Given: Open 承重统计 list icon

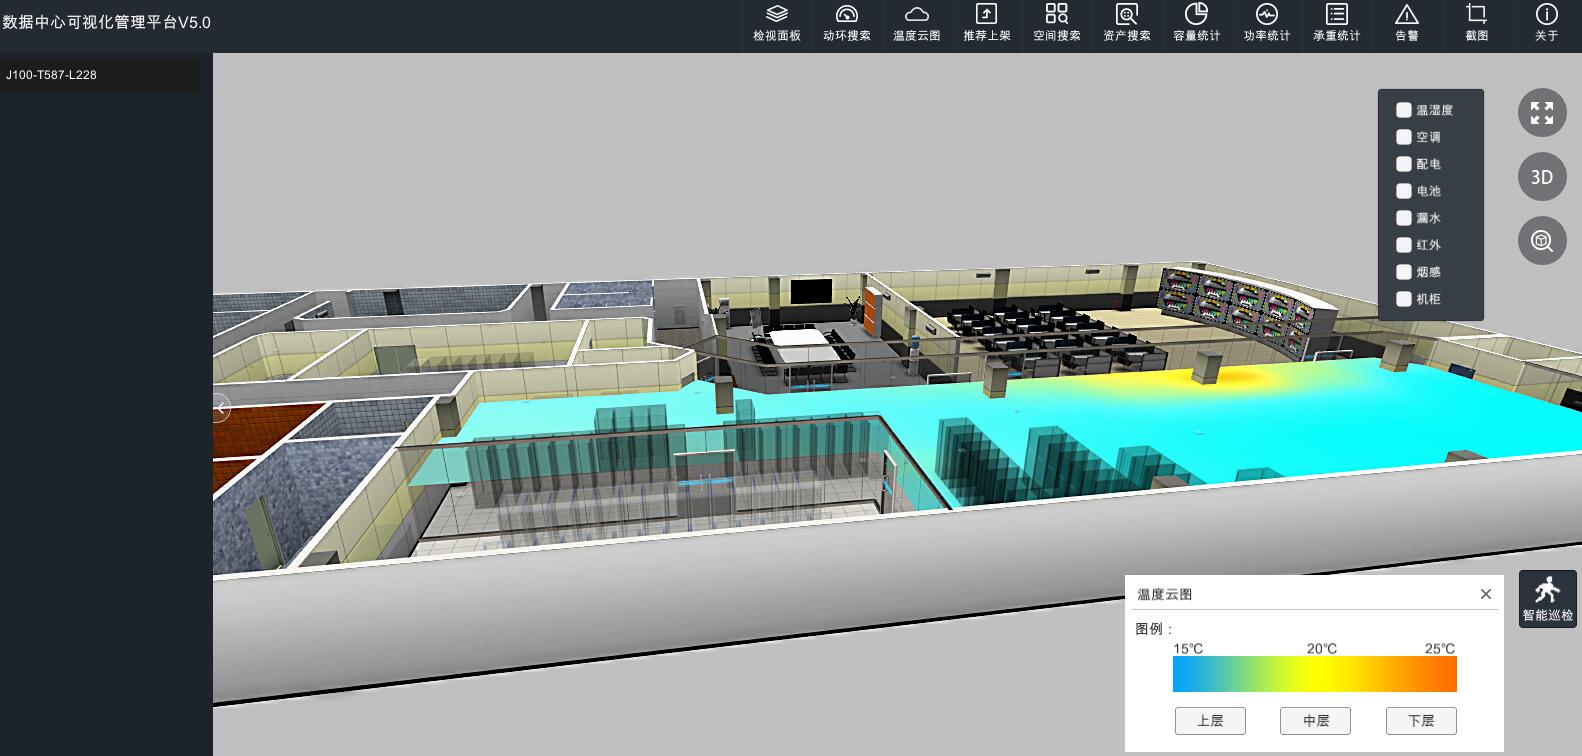Looking at the screenshot, I should (x=1337, y=14).
